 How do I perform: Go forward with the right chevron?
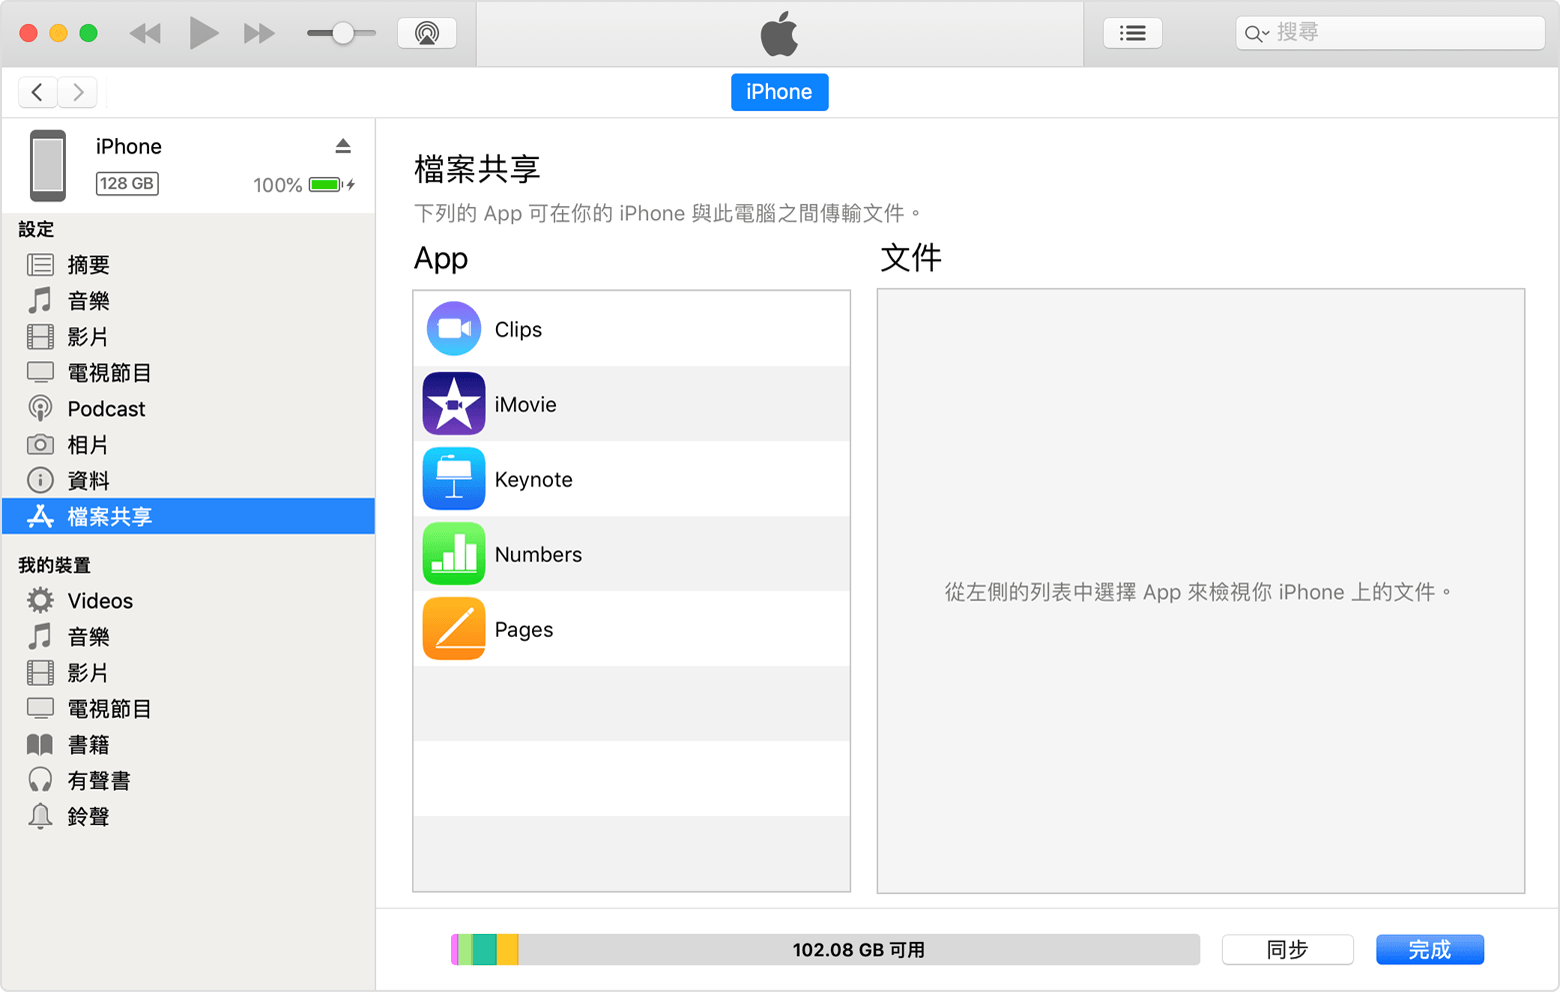(x=78, y=92)
